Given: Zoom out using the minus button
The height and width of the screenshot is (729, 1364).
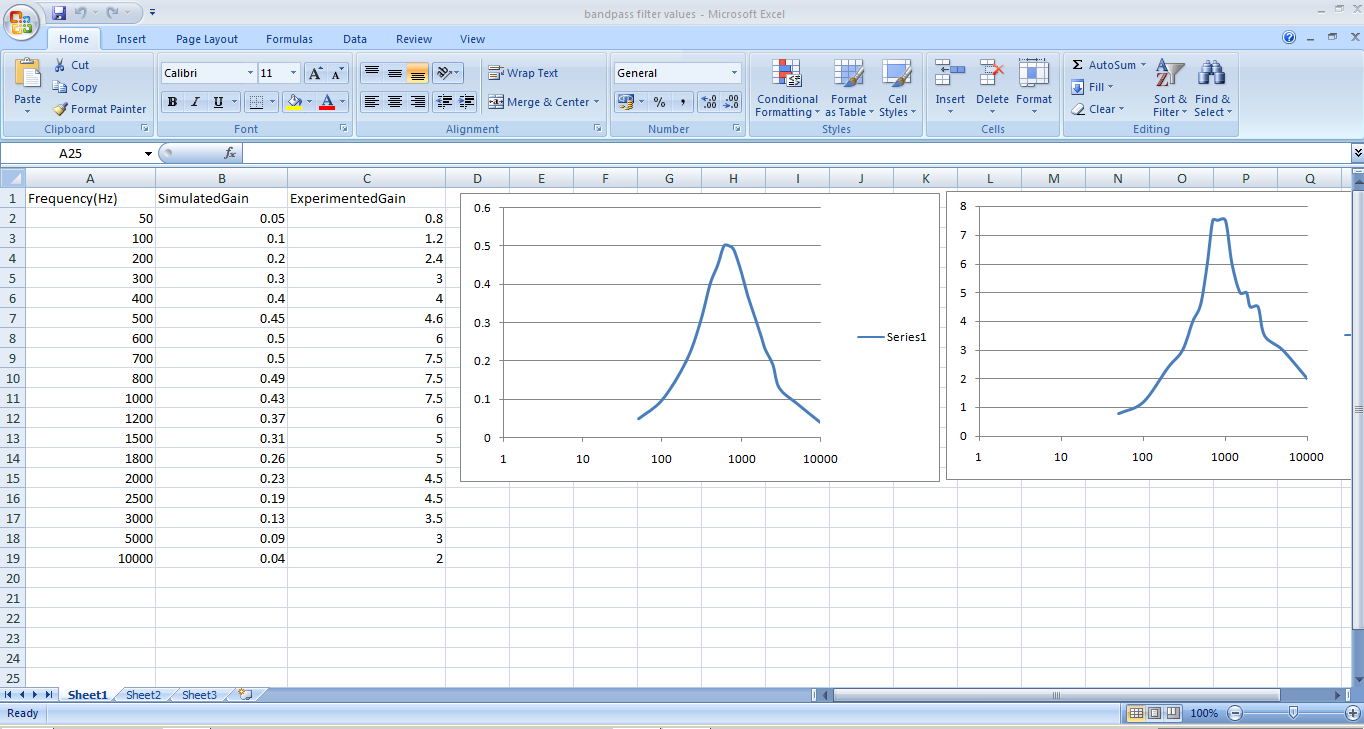Looking at the screenshot, I should click(x=1235, y=713).
